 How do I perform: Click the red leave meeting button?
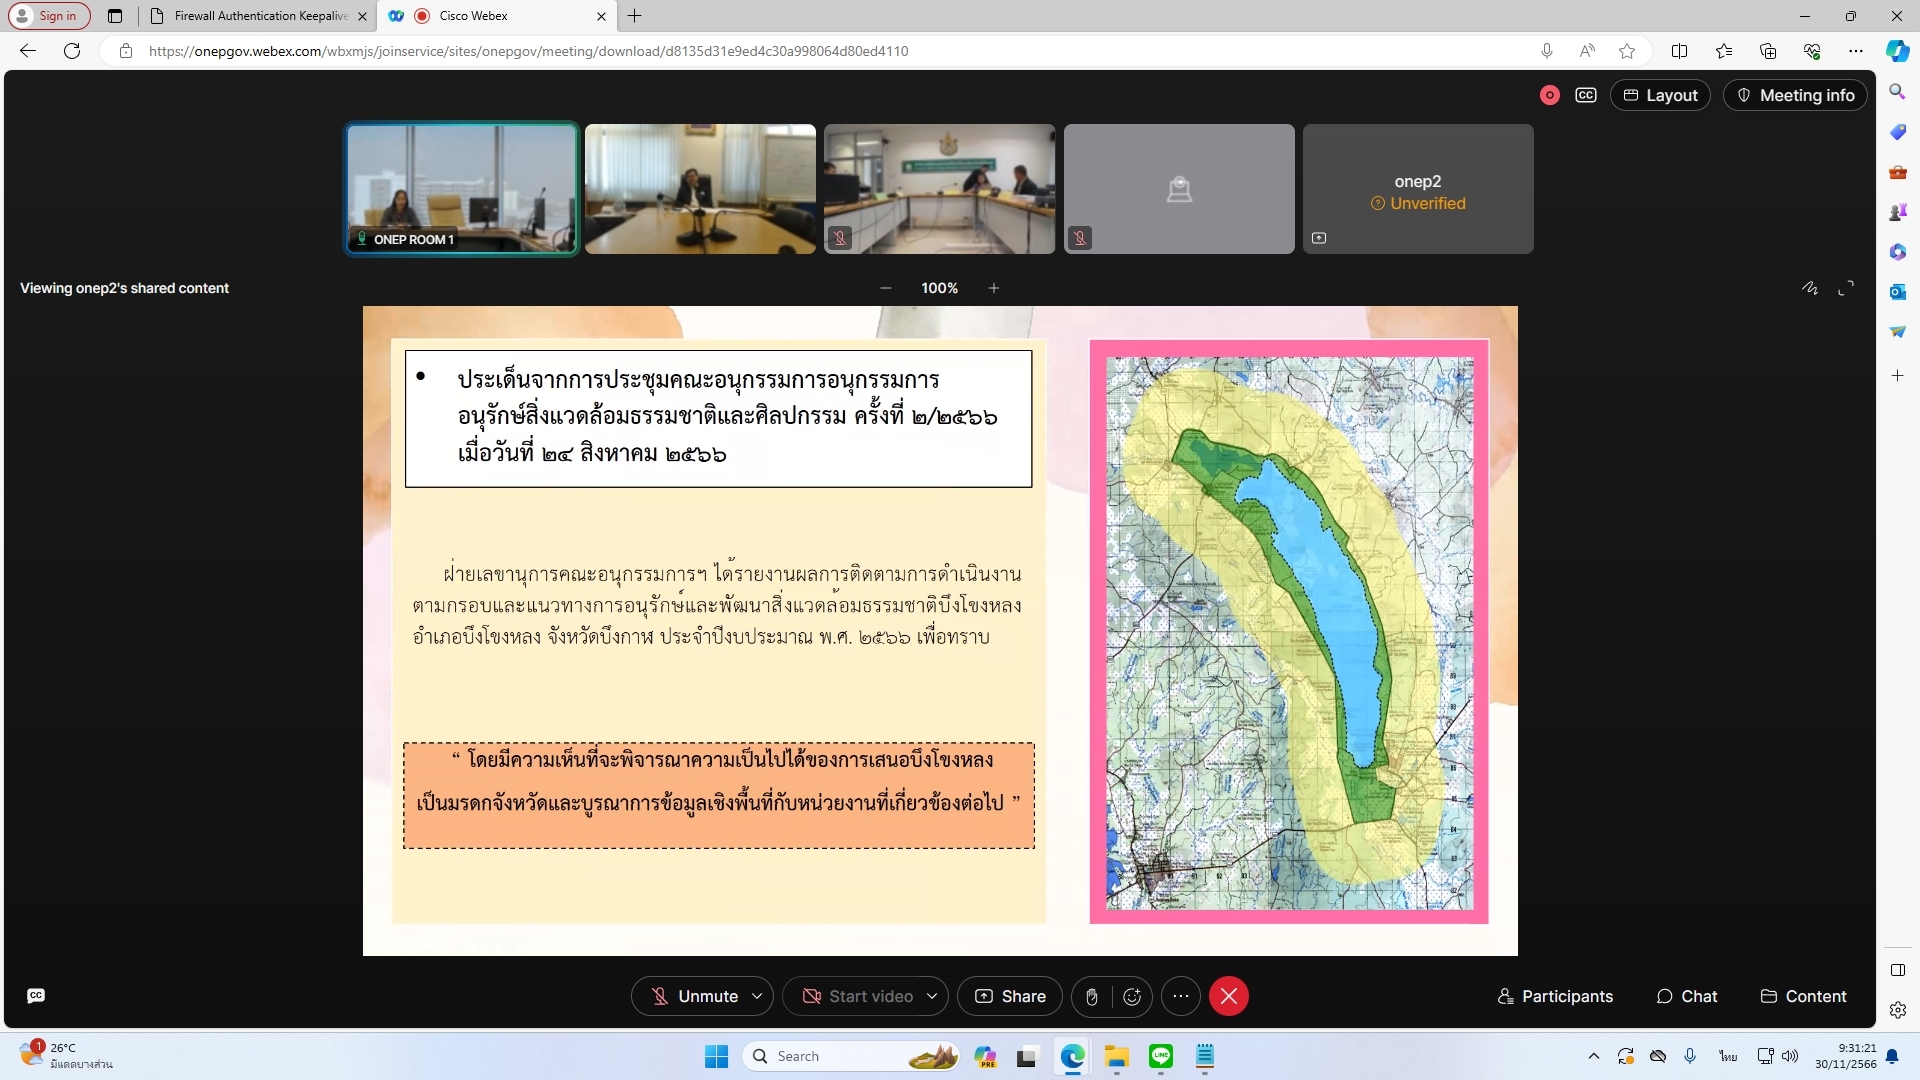(1228, 996)
